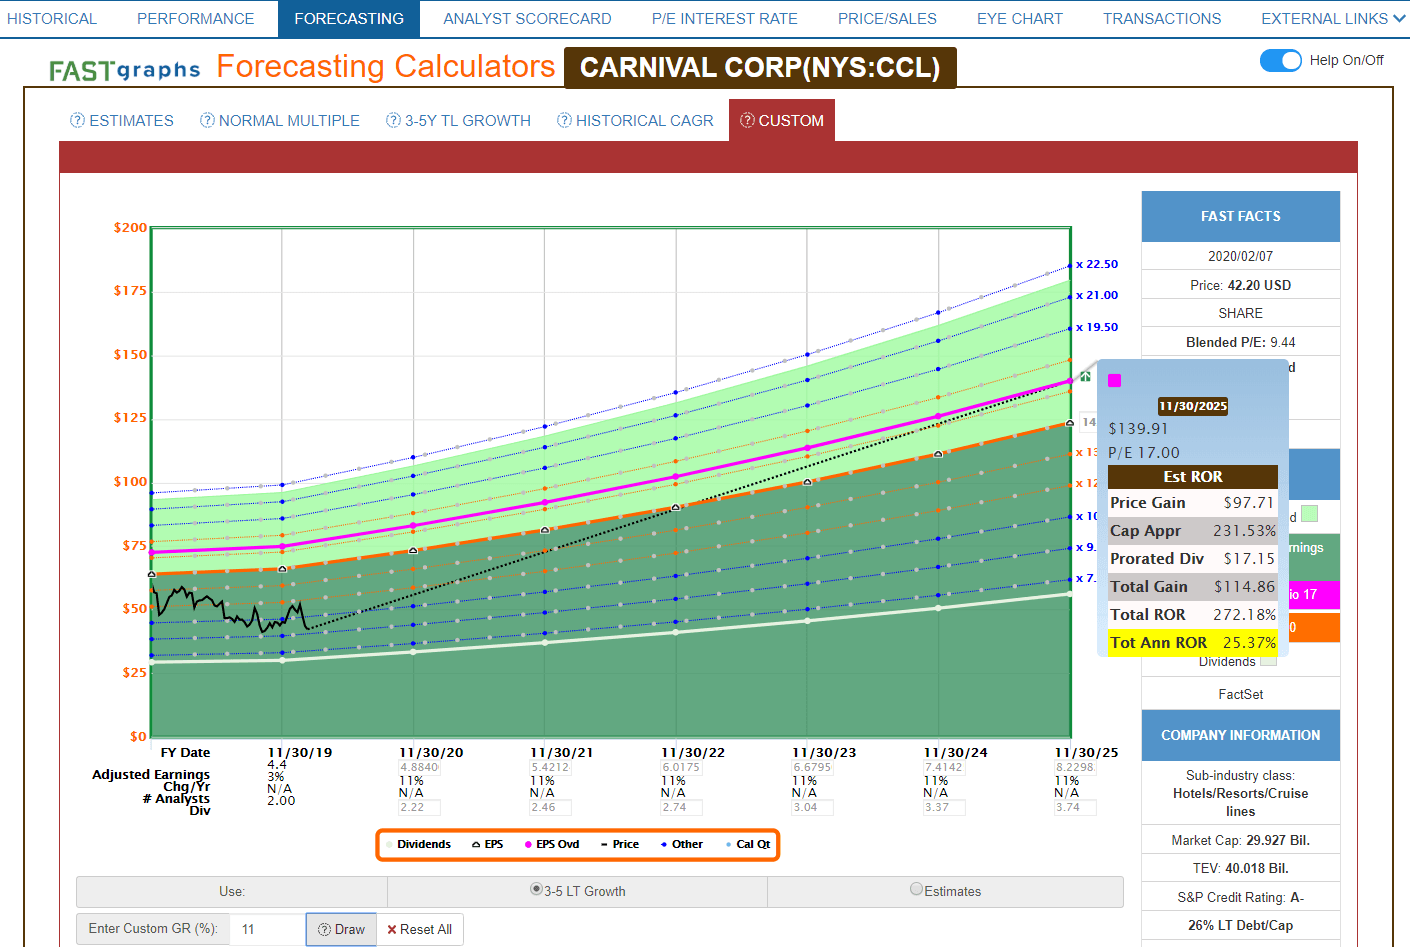Click the magenta EPS Ovd legend dot
Screen dimensions: 1410x947
(528, 845)
